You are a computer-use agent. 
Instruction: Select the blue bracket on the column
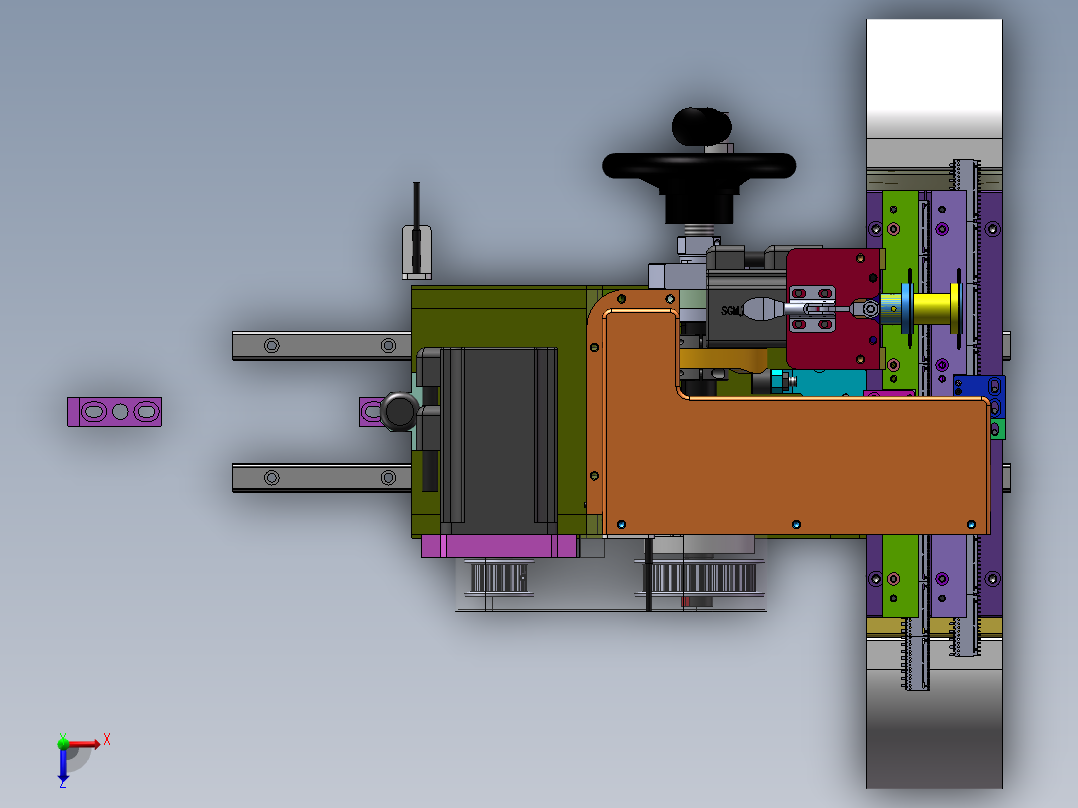coord(980,397)
